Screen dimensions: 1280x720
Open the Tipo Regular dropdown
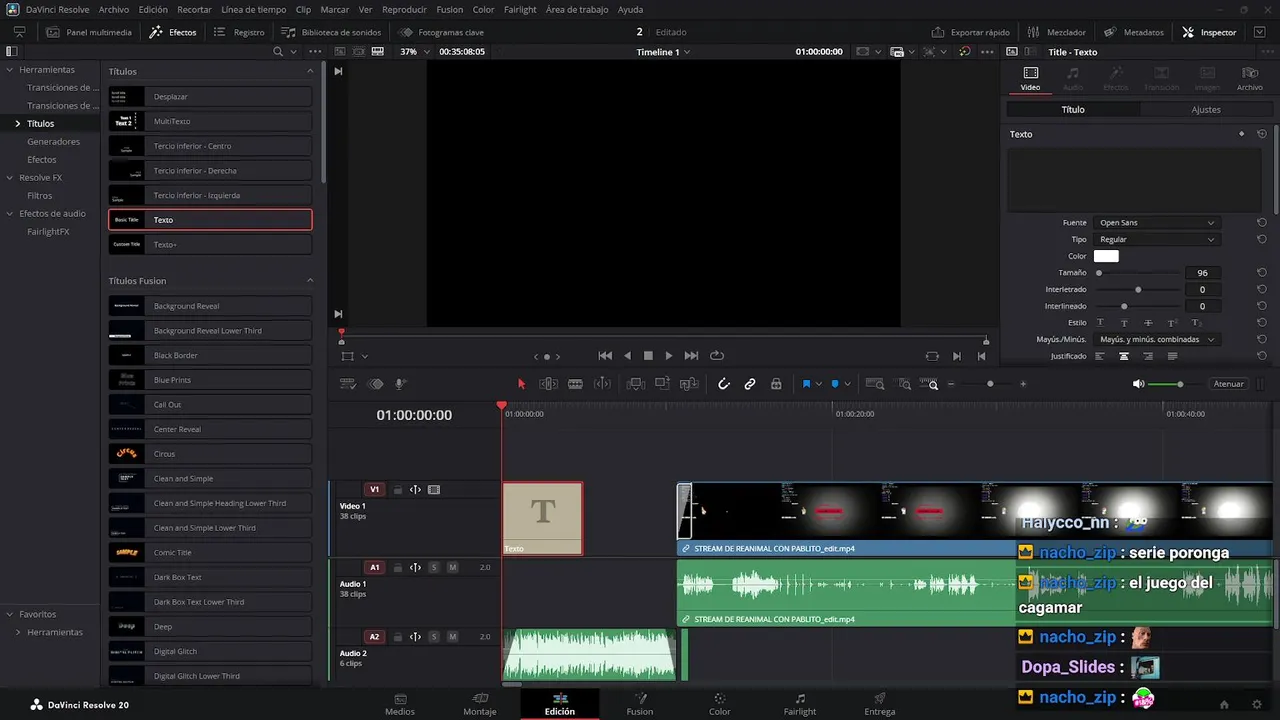coord(1157,240)
